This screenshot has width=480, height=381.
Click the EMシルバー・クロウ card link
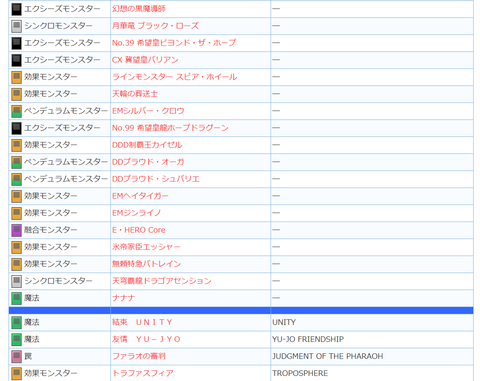148,111
